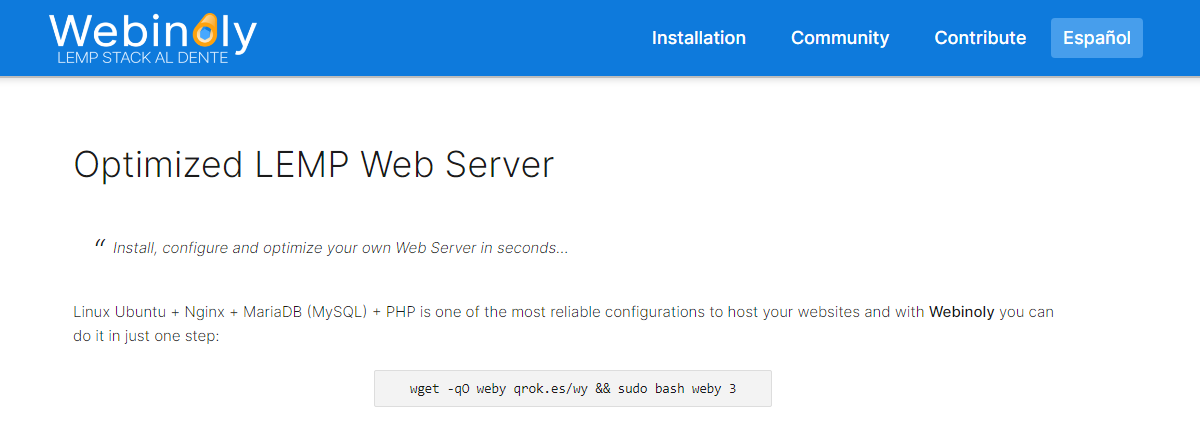The image size is (1200, 421).
Task: Switch language with the Español button
Action: (x=1097, y=38)
